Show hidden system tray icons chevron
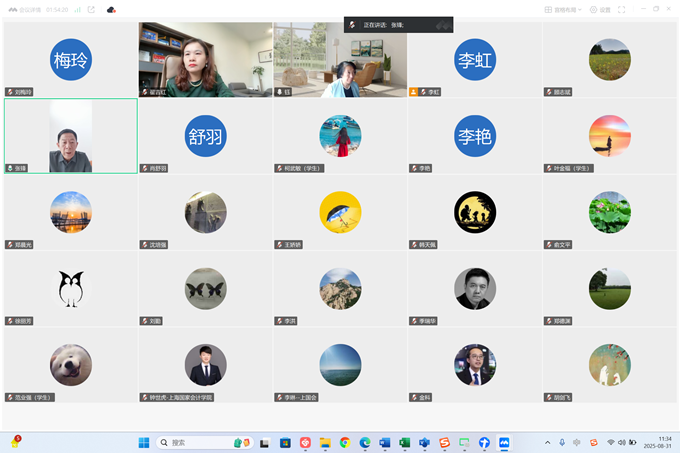Viewport: 680px width, 453px height. click(547, 442)
